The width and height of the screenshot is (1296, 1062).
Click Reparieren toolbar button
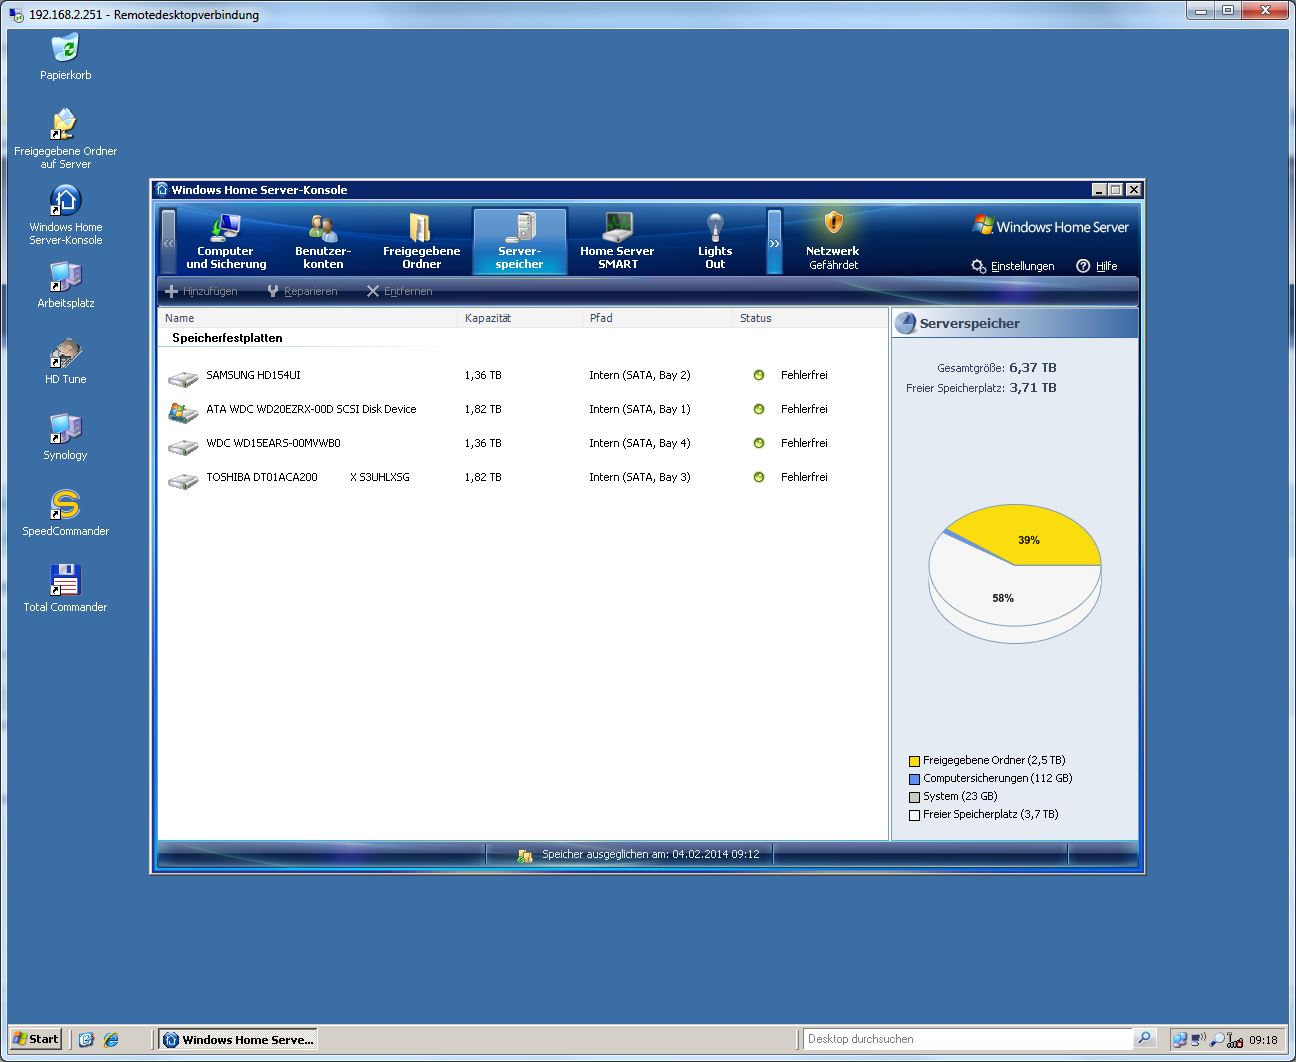(302, 291)
